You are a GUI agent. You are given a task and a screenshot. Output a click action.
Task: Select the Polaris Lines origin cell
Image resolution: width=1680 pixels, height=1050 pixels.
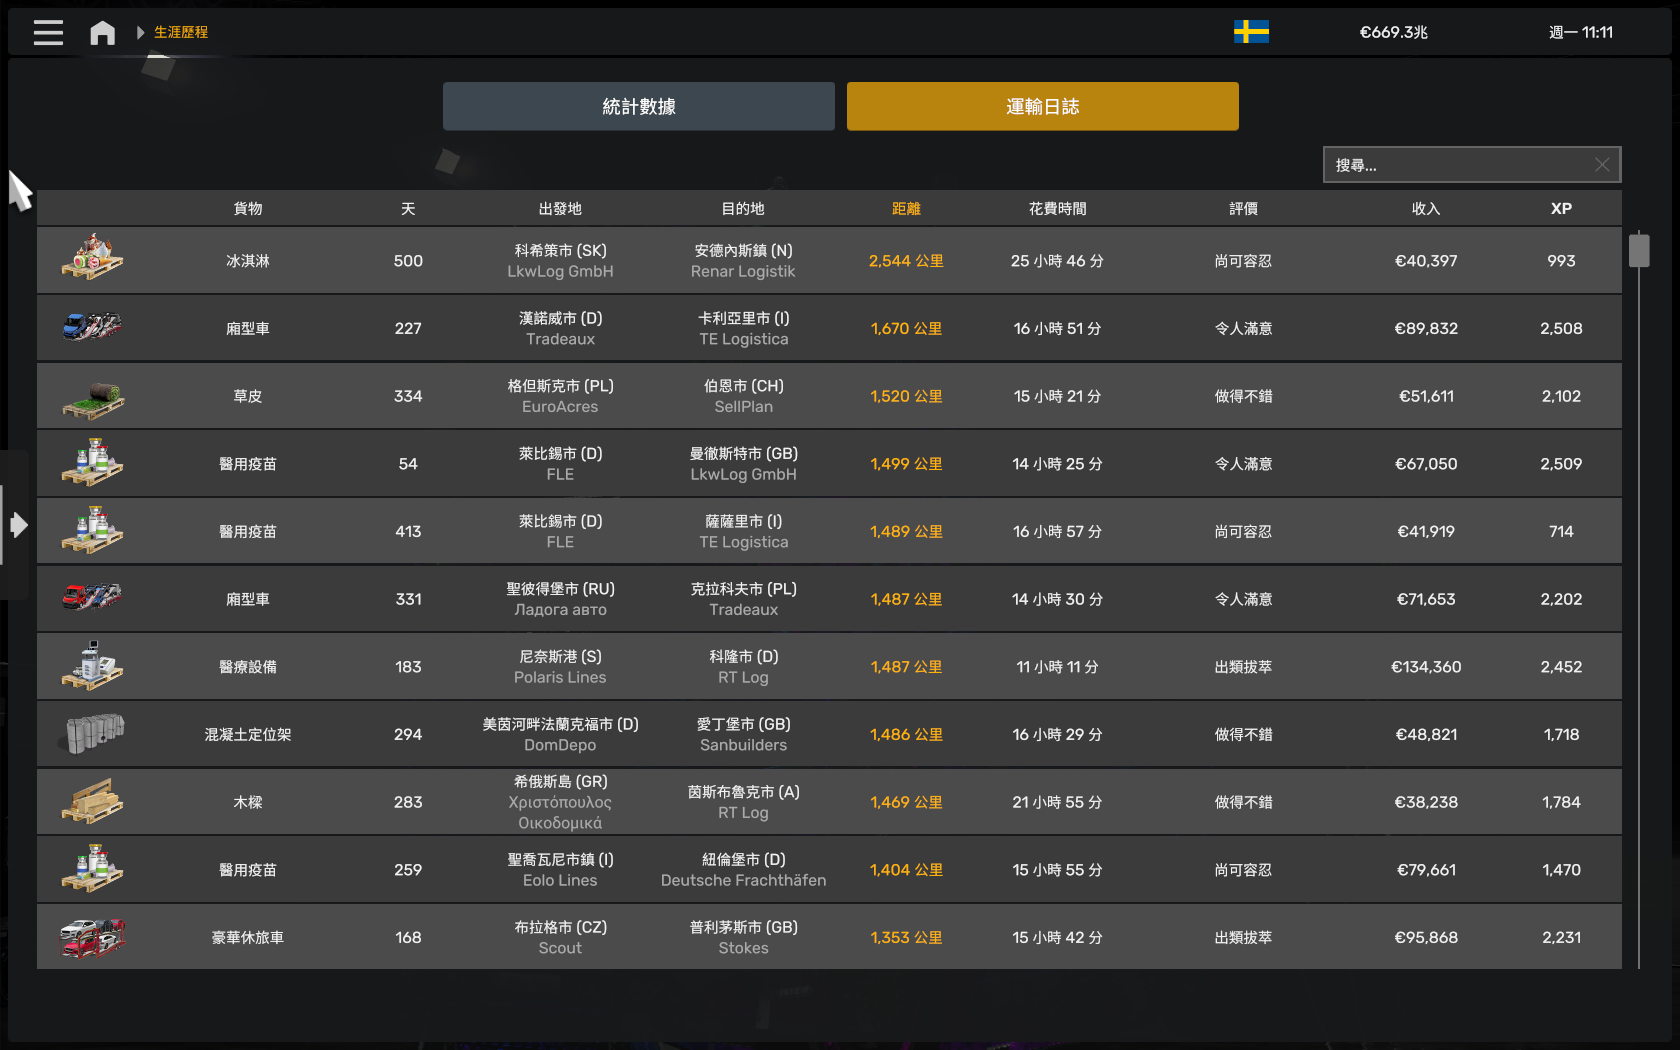[x=560, y=677]
